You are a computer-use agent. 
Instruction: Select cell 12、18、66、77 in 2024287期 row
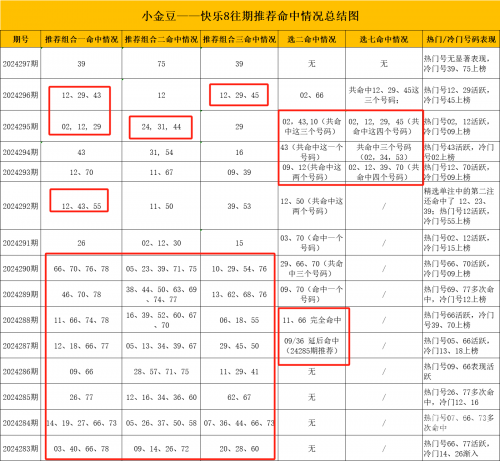(x=81, y=346)
